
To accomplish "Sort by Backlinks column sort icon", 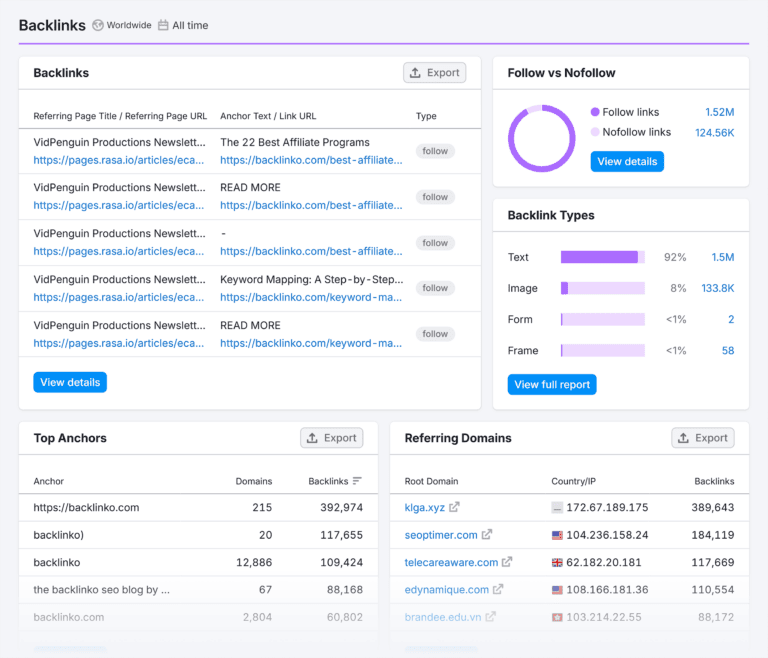I will 358,481.
